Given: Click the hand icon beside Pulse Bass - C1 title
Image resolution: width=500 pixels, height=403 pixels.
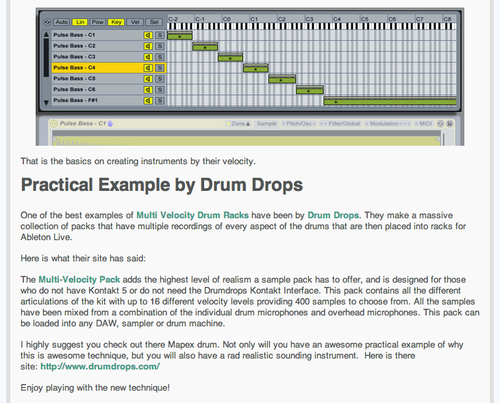Looking at the screenshot, I should pos(110,124).
